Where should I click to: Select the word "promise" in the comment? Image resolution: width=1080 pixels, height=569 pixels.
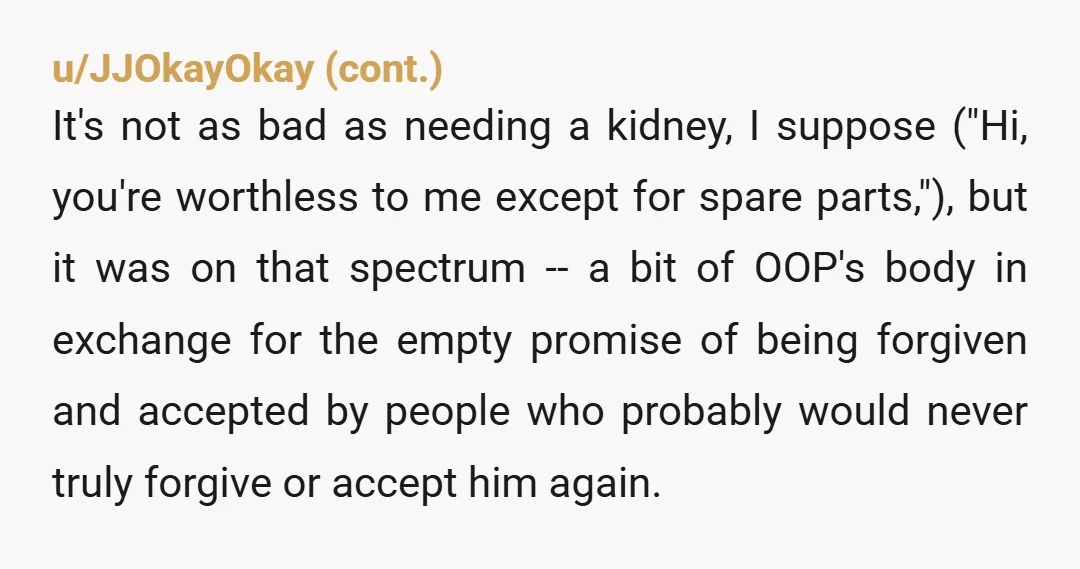606,342
